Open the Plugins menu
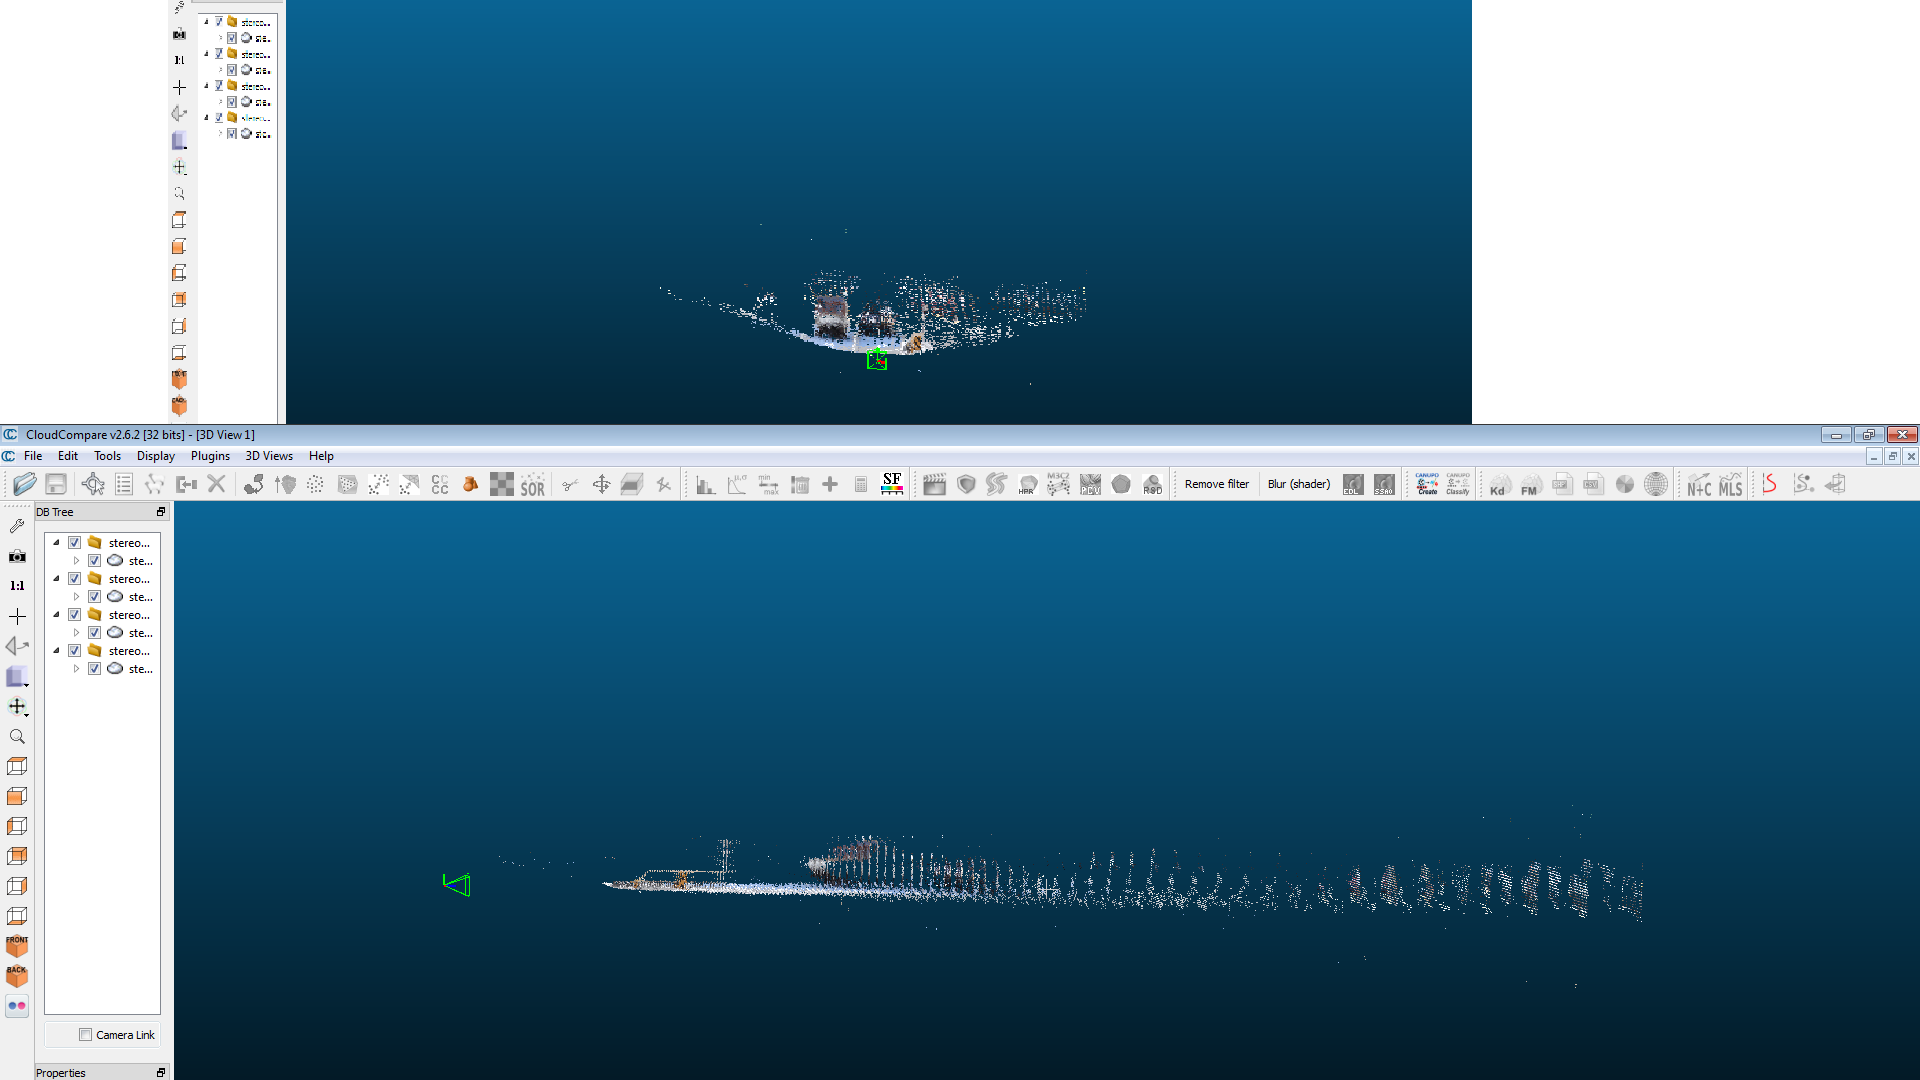The height and width of the screenshot is (1080, 1920). point(210,456)
